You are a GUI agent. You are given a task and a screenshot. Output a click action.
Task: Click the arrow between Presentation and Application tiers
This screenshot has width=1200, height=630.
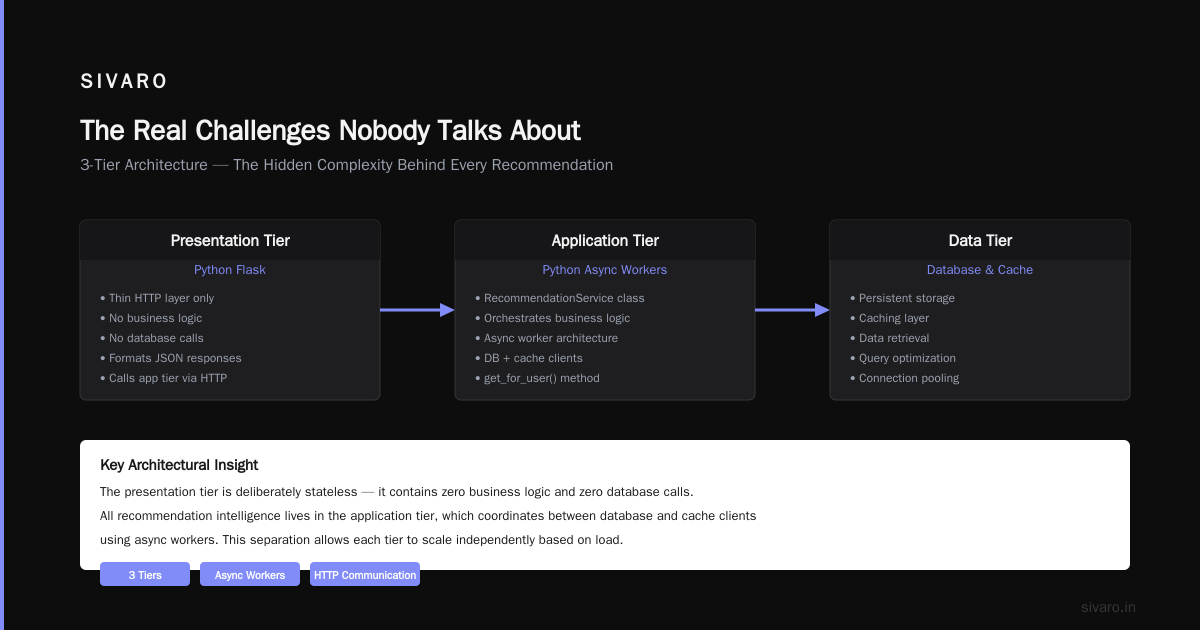418,310
